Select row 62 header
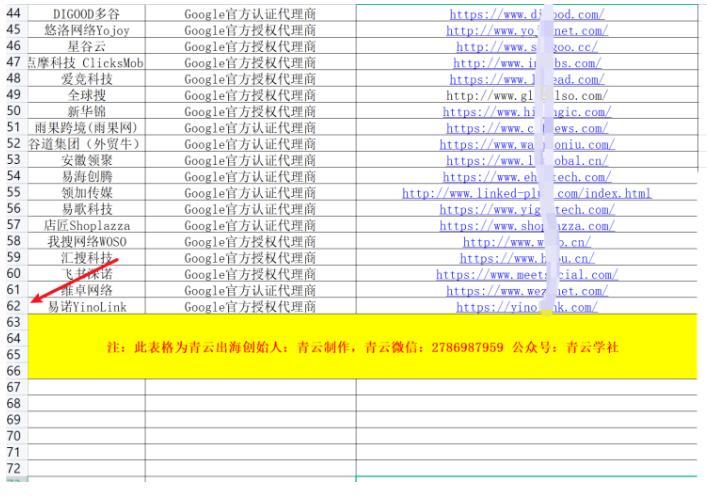 point(13,306)
